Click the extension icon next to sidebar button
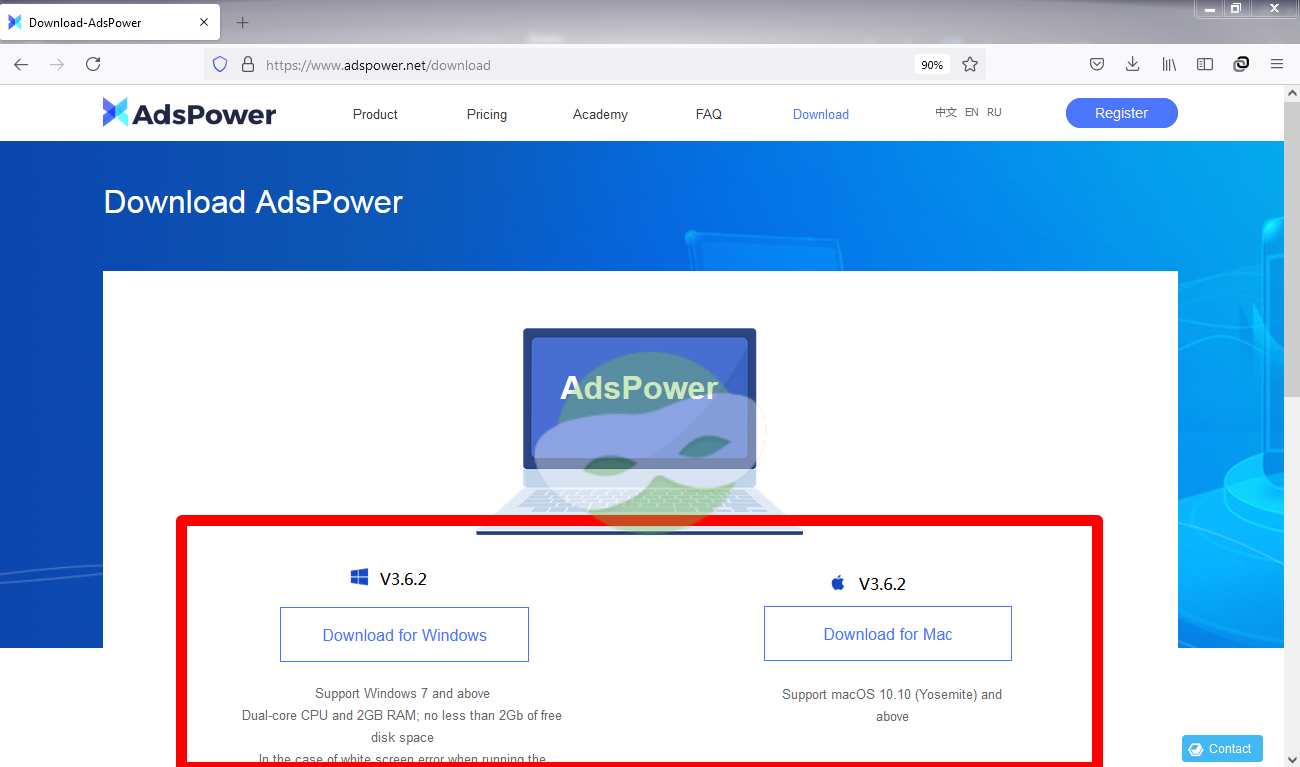1300x767 pixels. click(x=1241, y=64)
